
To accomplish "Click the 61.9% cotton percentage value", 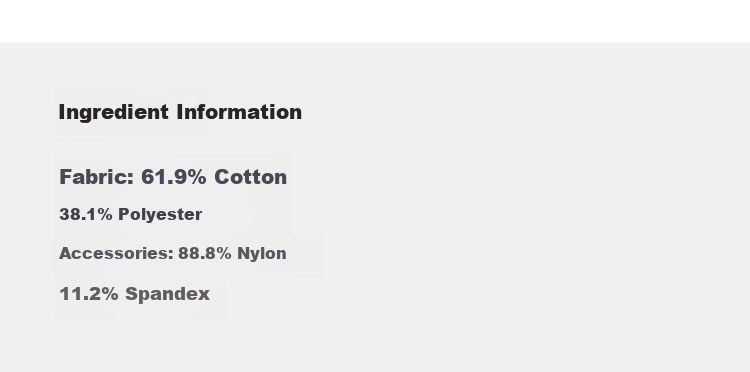I will coord(174,177).
